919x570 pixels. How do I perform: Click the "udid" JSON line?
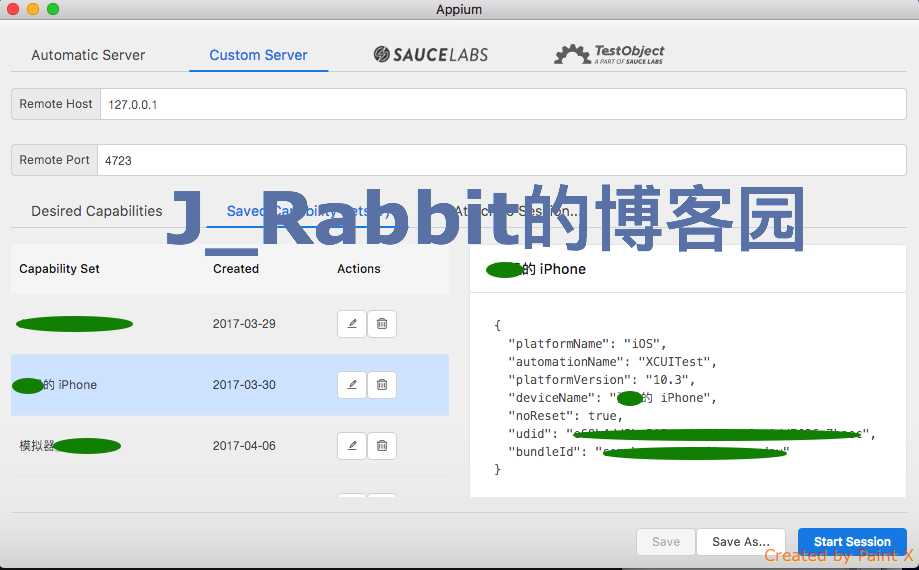(692, 434)
